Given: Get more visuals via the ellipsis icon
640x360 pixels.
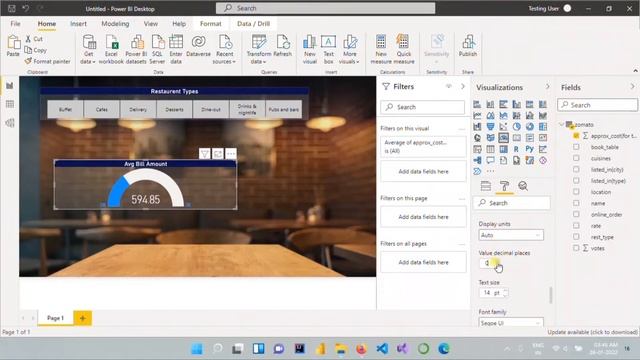Looking at the screenshot, I should 490,171.
